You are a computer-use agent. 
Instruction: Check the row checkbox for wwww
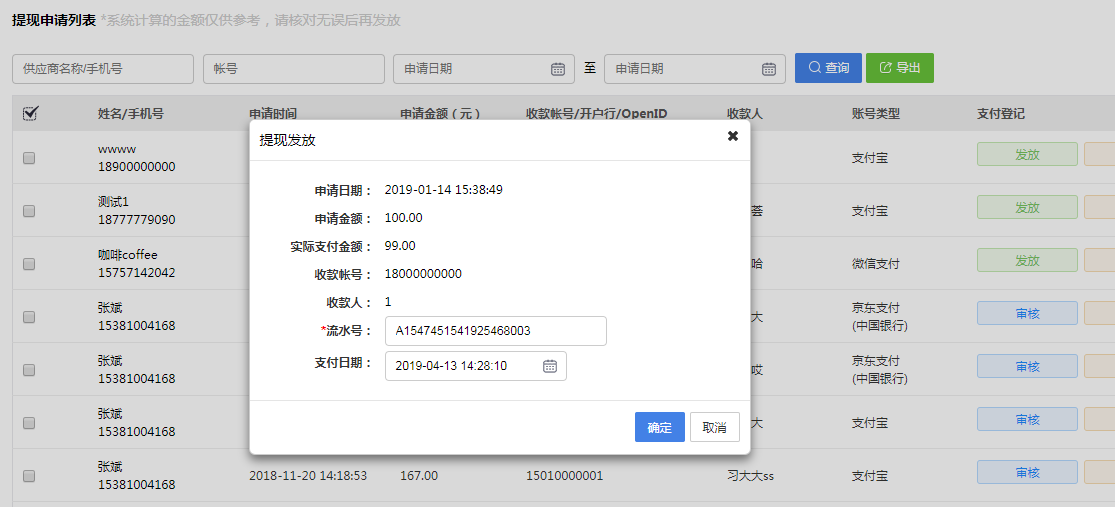[x=29, y=158]
